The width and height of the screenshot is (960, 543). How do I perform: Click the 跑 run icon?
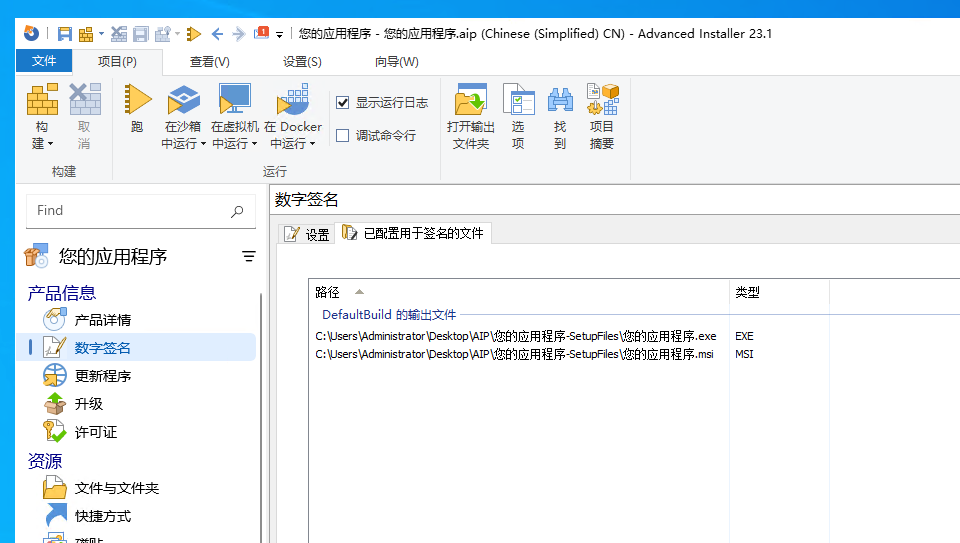click(x=138, y=100)
